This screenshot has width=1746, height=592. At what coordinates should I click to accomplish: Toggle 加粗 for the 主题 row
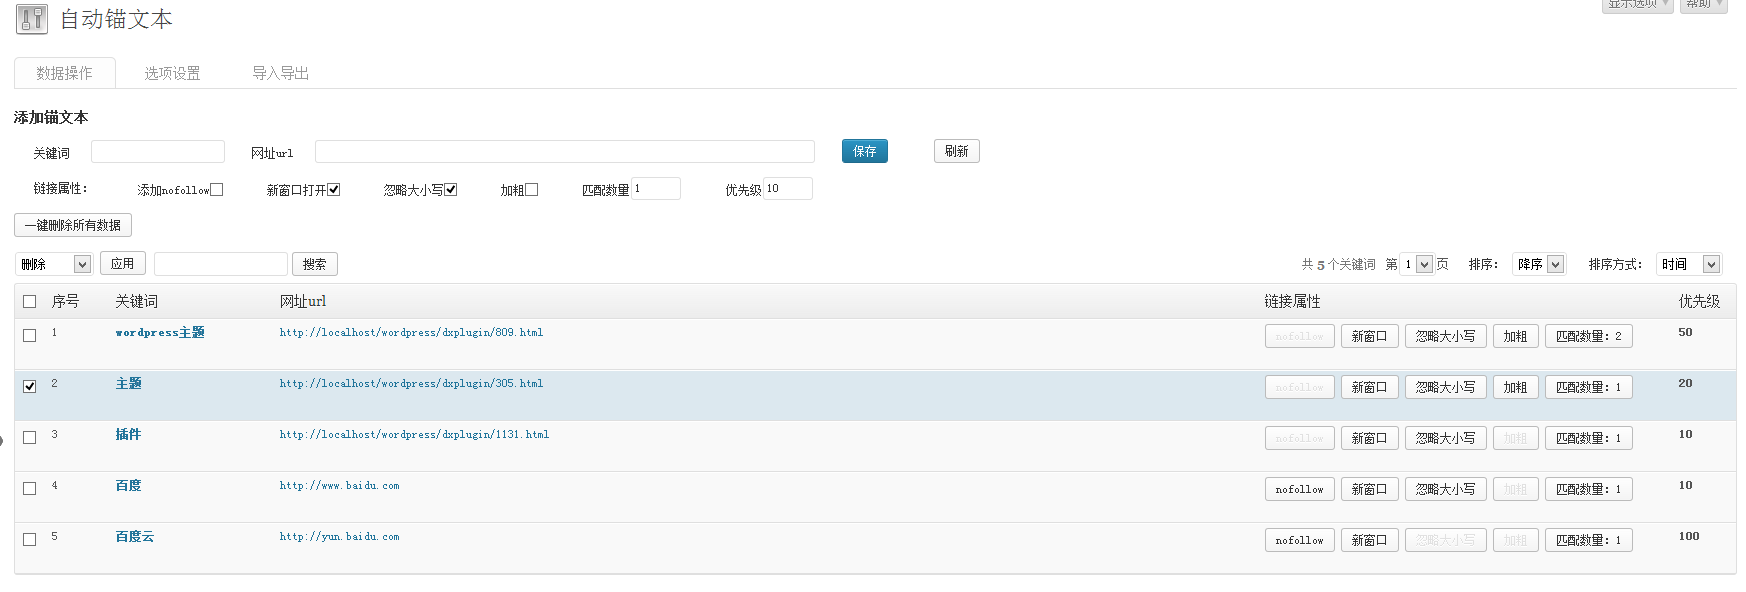[1515, 387]
